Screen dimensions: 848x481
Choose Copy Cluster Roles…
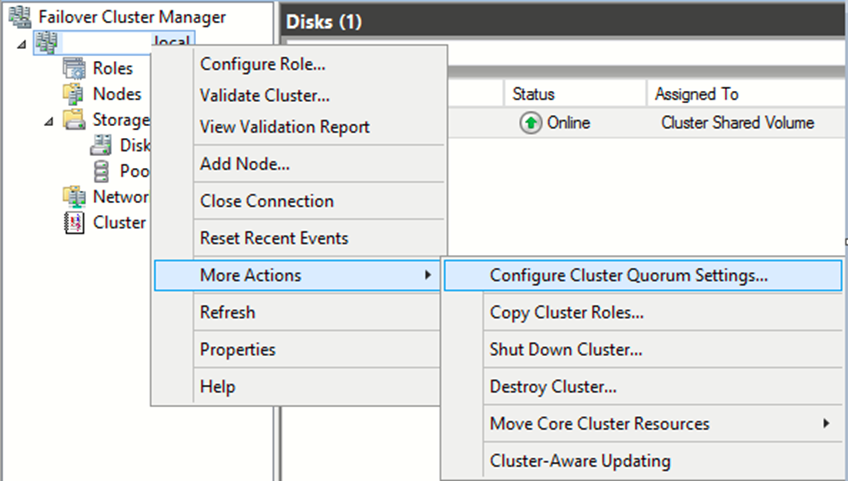(x=566, y=312)
